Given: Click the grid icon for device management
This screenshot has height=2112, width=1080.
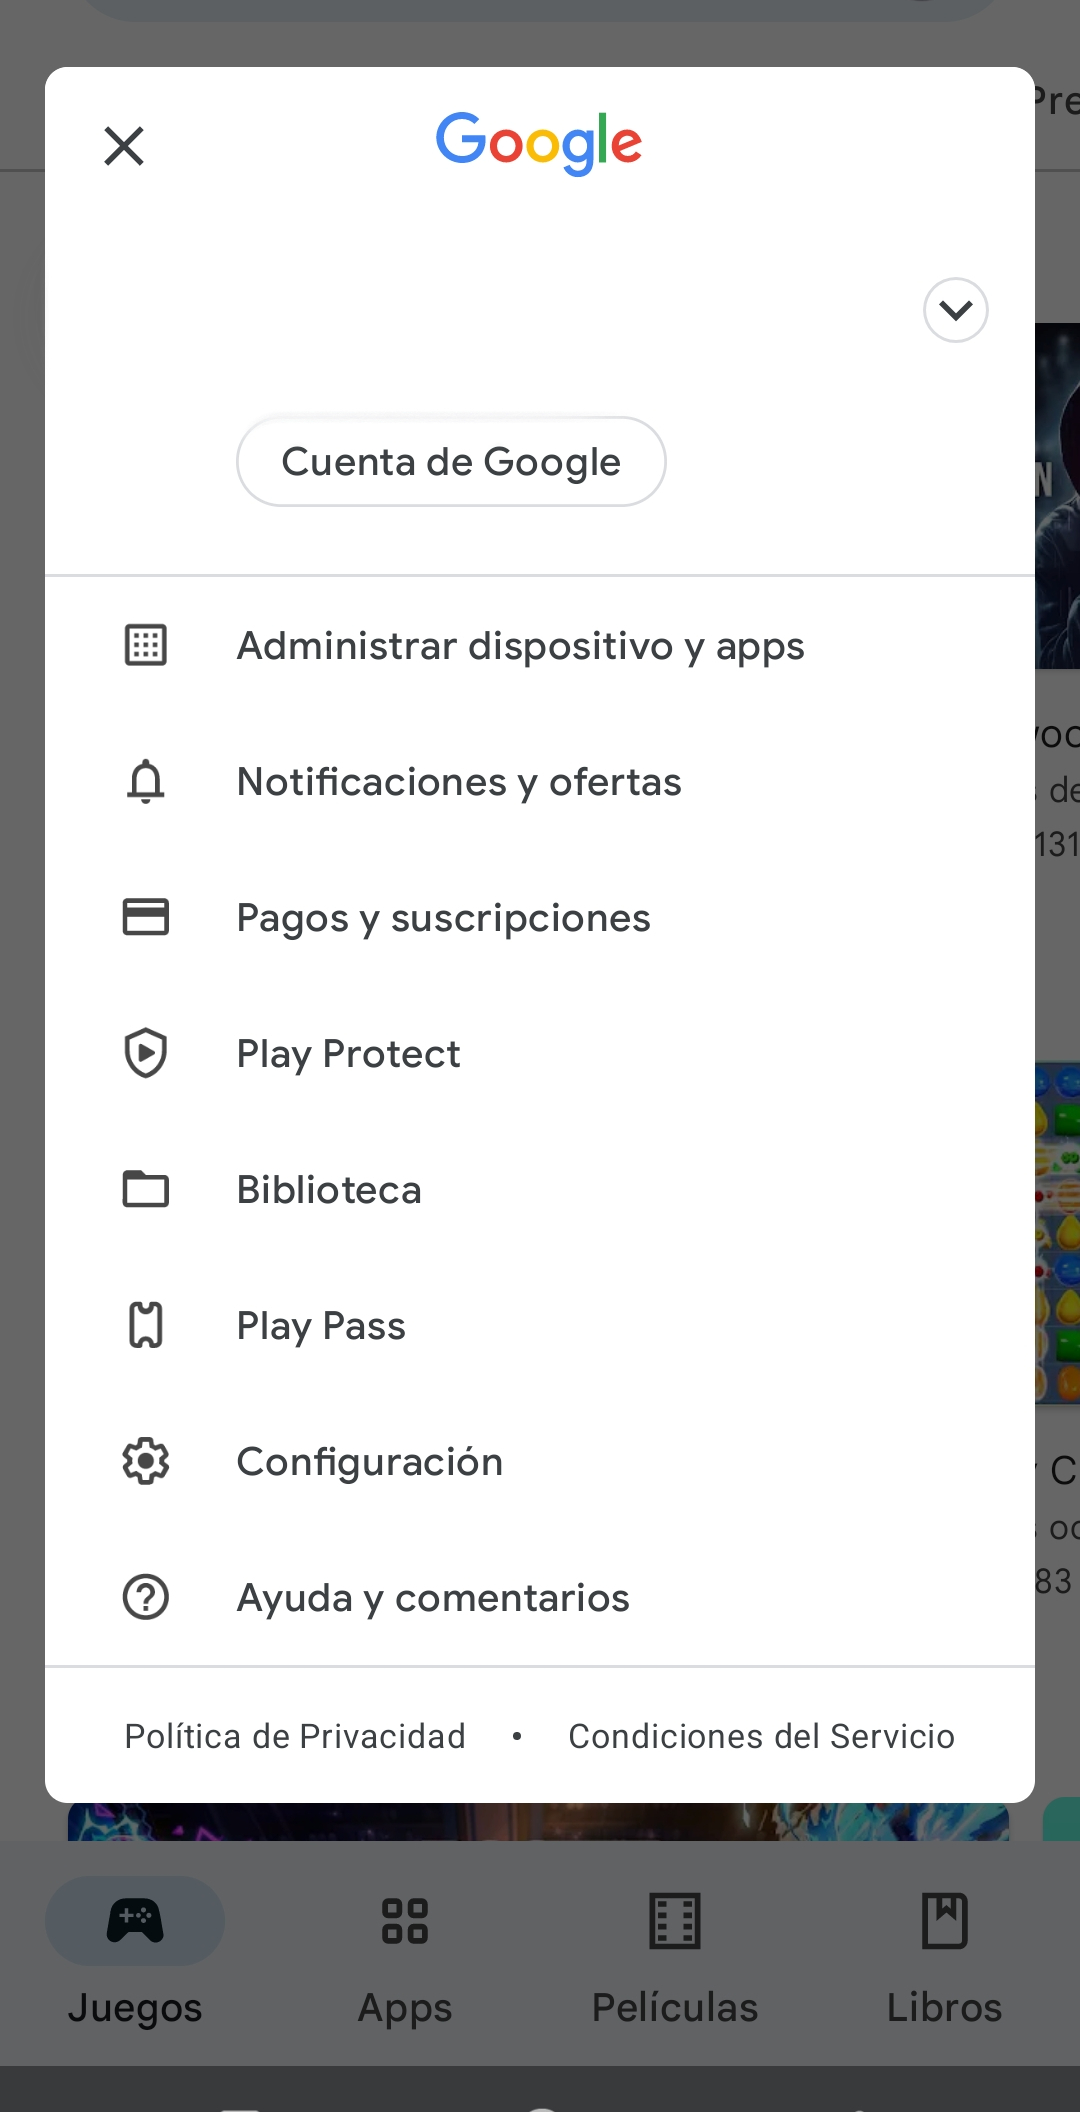Looking at the screenshot, I should point(146,646).
